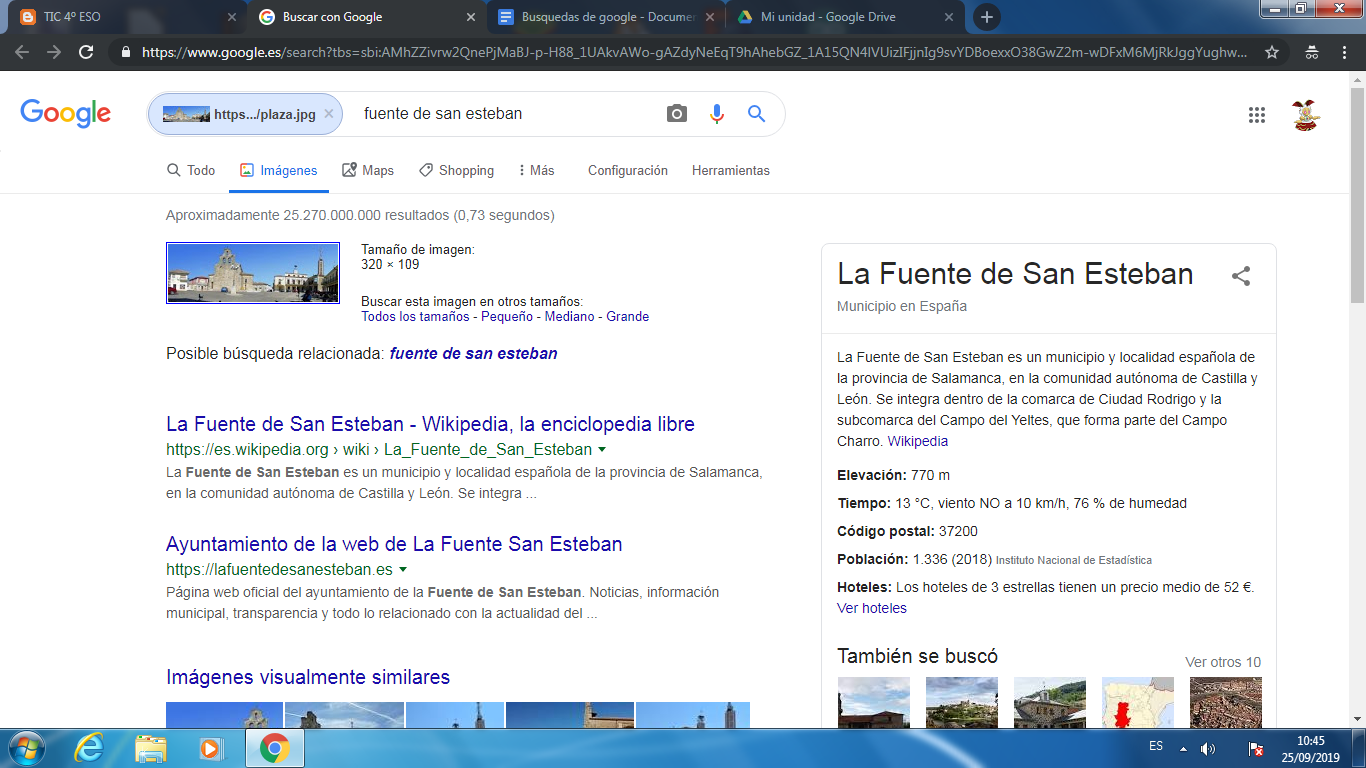Open the Pequeño size link
The height and width of the screenshot is (768, 1366).
click(x=508, y=317)
